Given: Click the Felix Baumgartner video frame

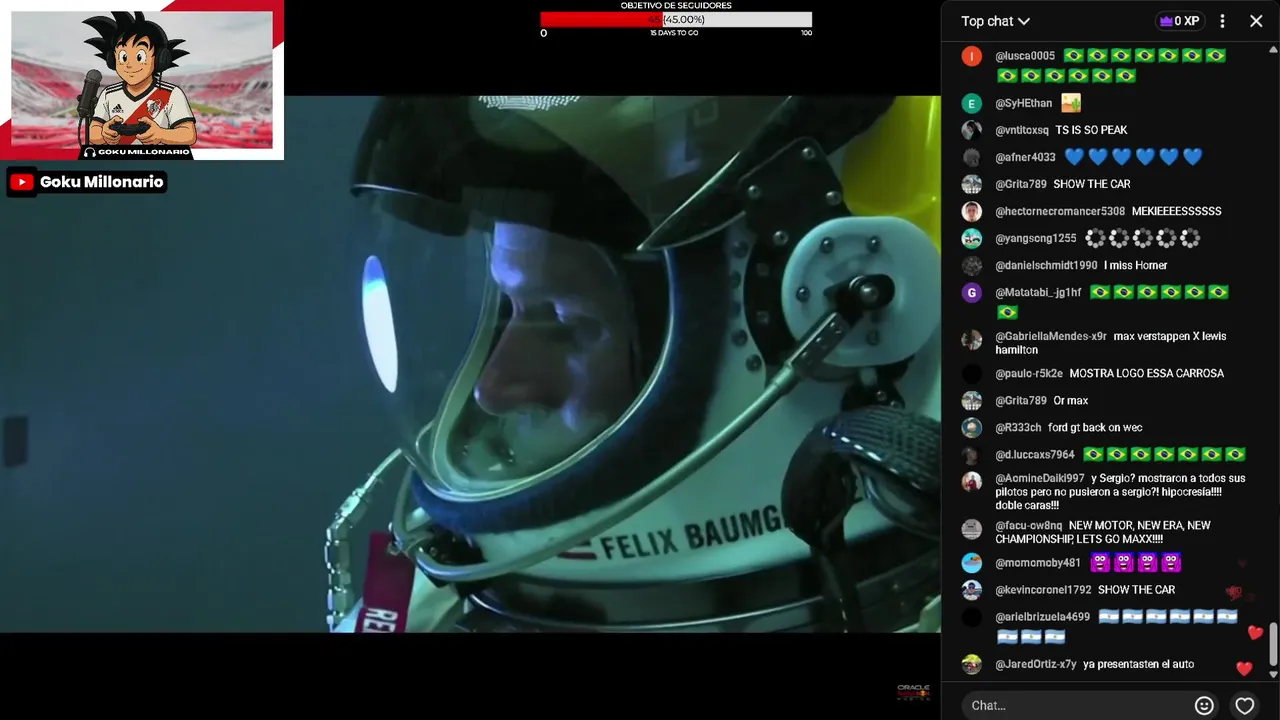Looking at the screenshot, I should click(x=470, y=364).
